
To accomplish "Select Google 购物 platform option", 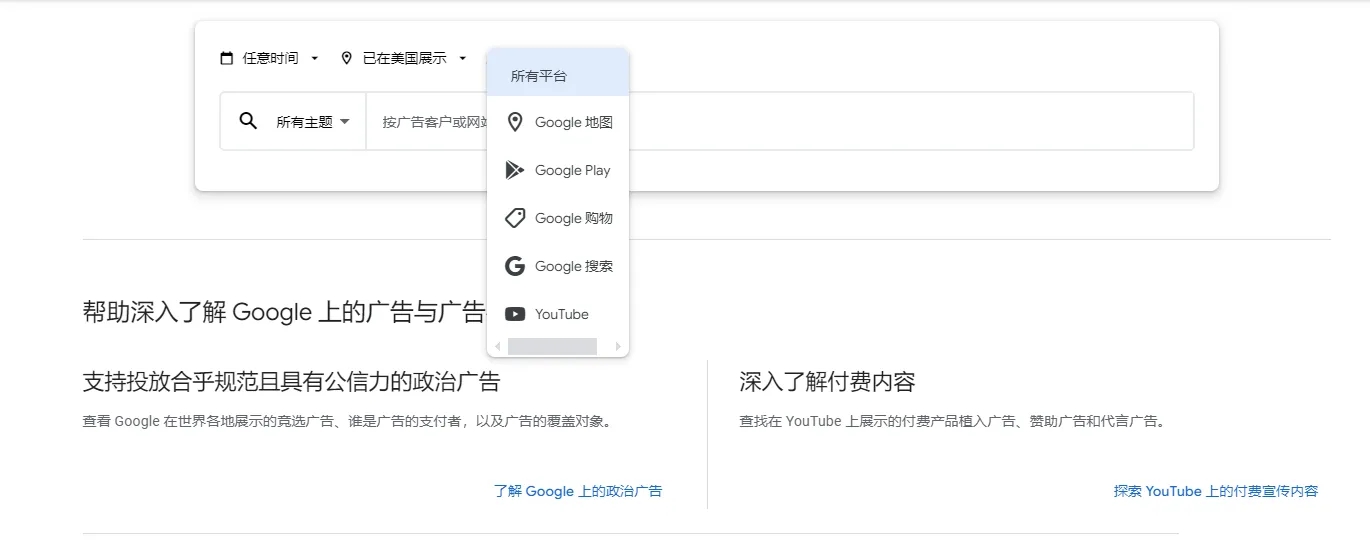I will (558, 218).
